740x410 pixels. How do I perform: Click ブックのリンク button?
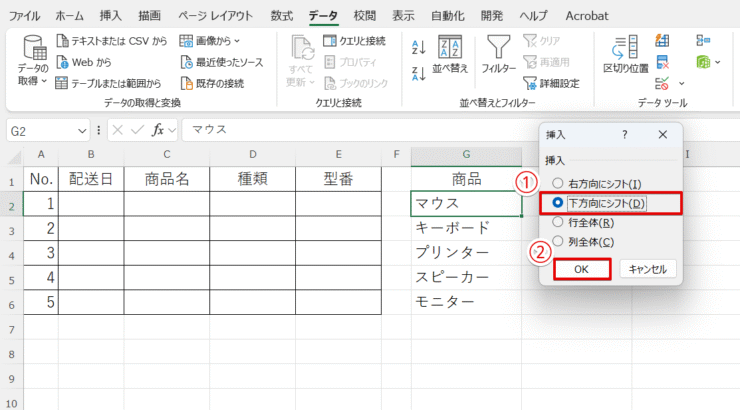tap(356, 84)
